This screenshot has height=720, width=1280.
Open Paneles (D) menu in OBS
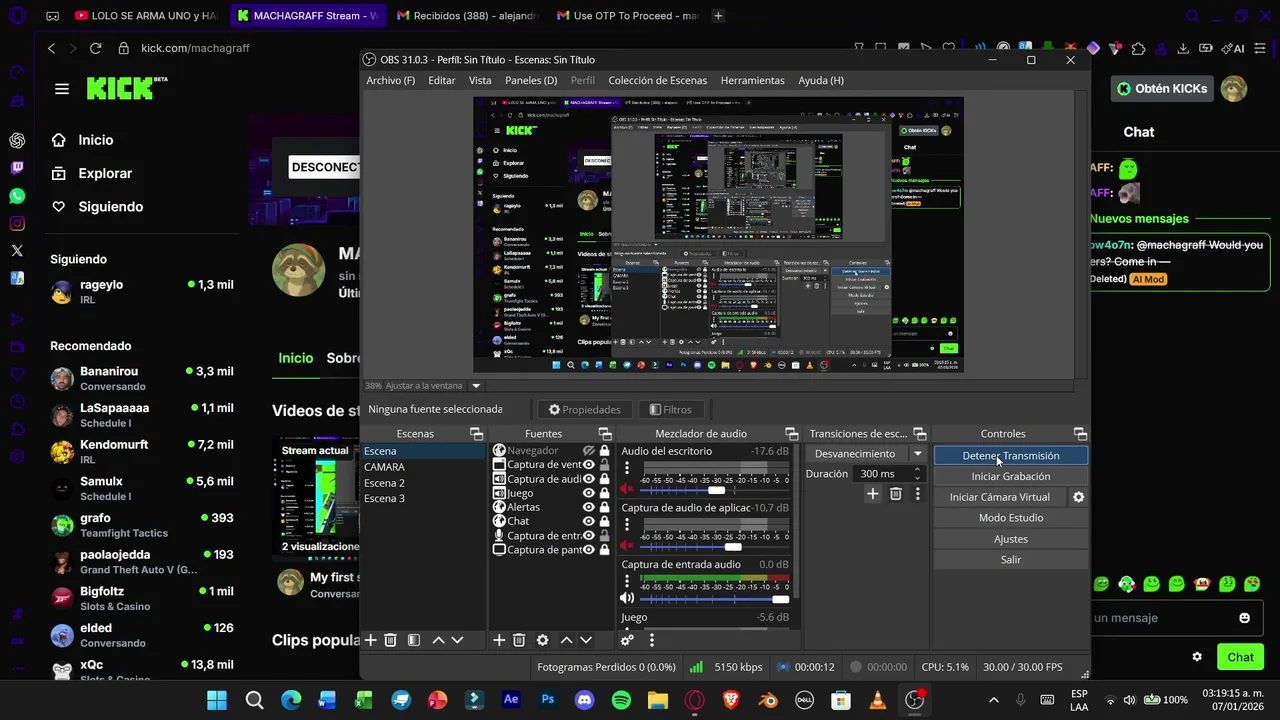[531, 80]
